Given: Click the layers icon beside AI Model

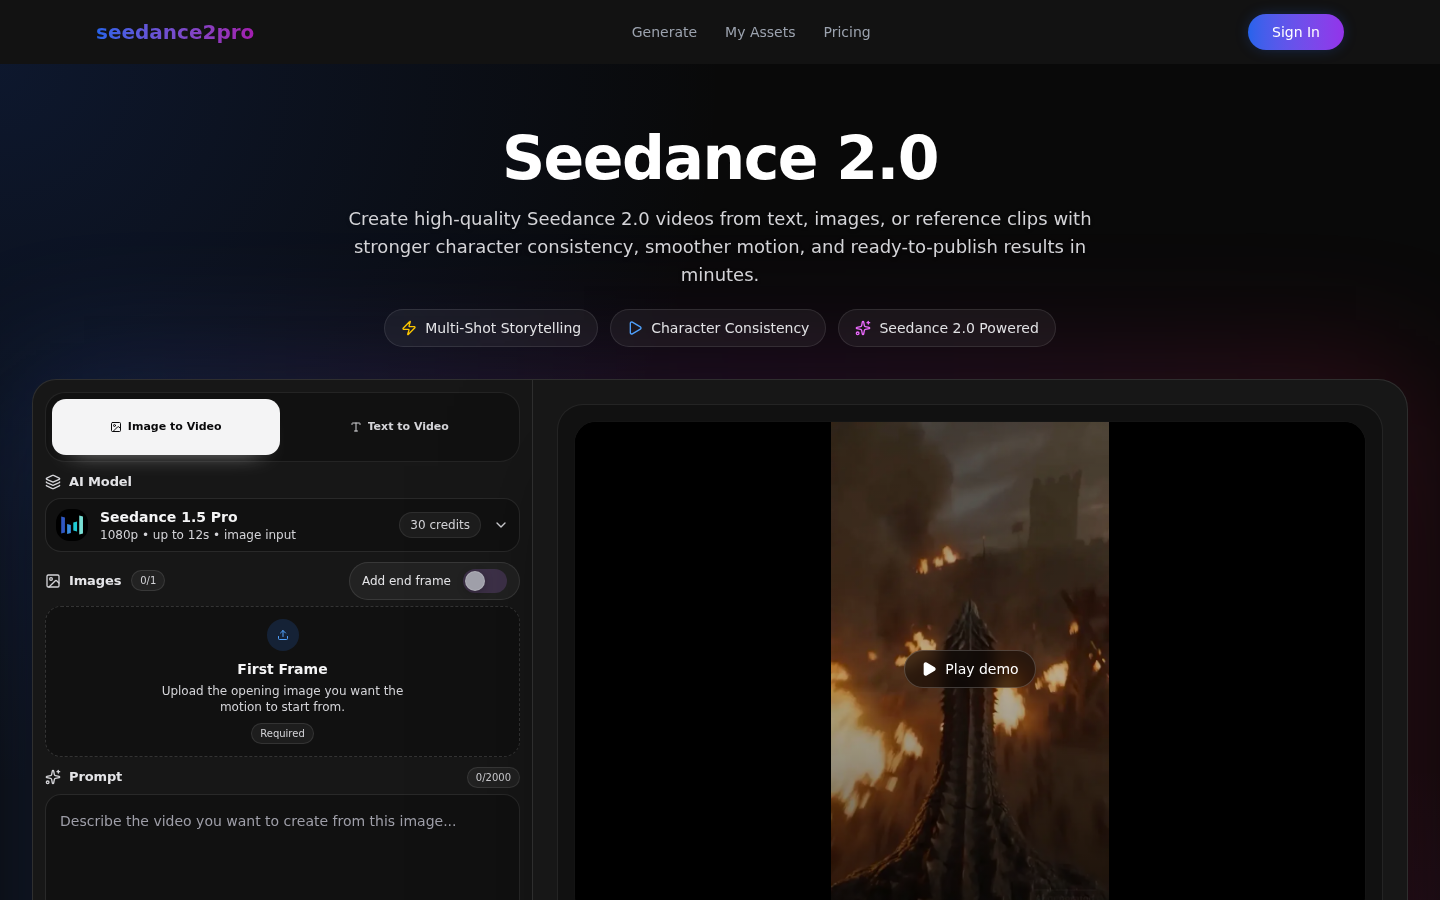Looking at the screenshot, I should pos(53,481).
